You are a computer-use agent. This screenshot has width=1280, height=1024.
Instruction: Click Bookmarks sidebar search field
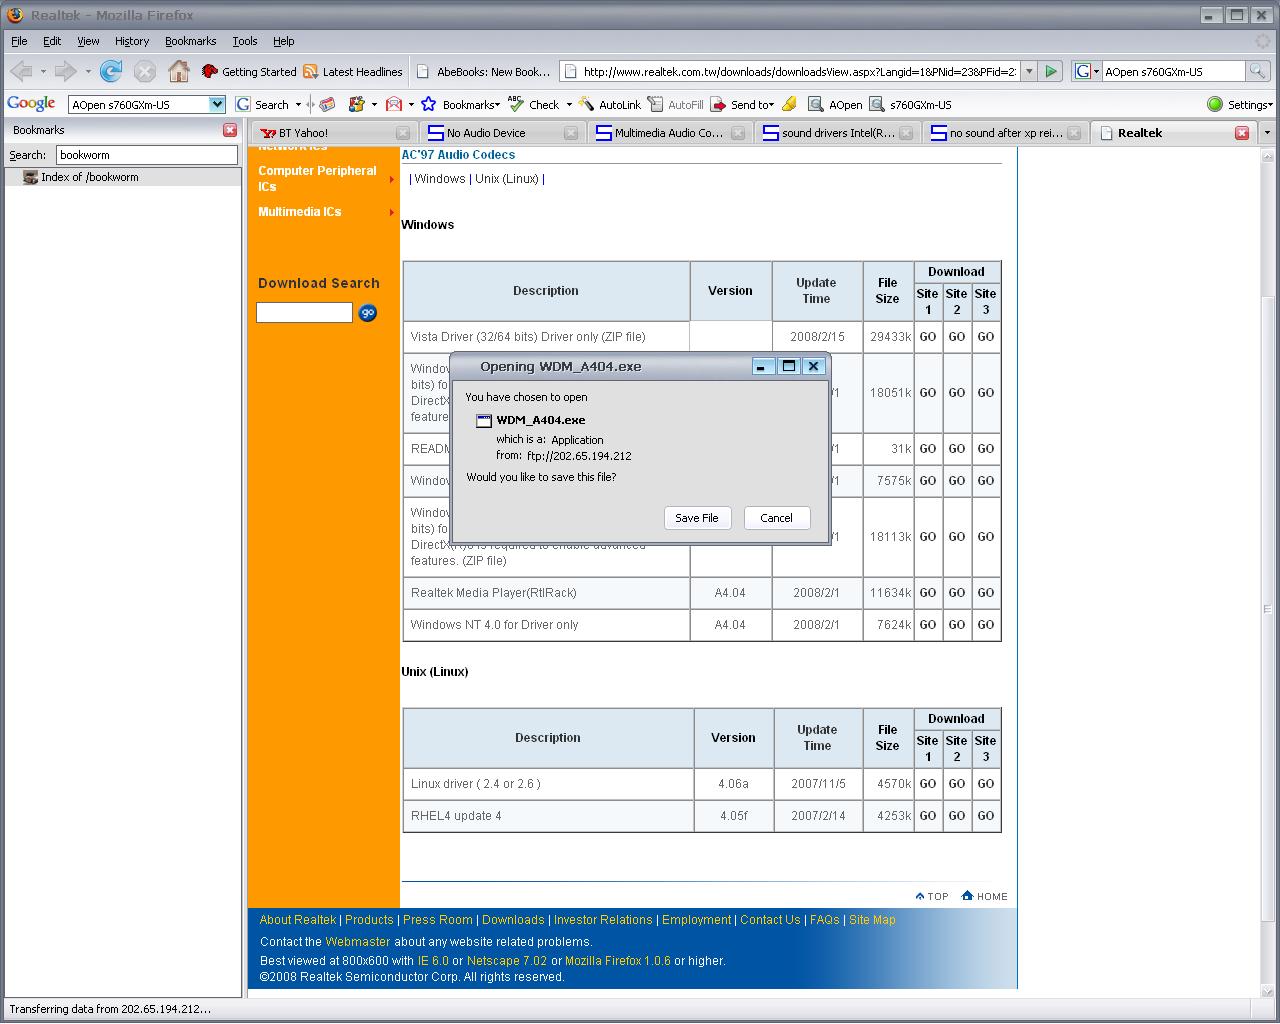click(147, 155)
